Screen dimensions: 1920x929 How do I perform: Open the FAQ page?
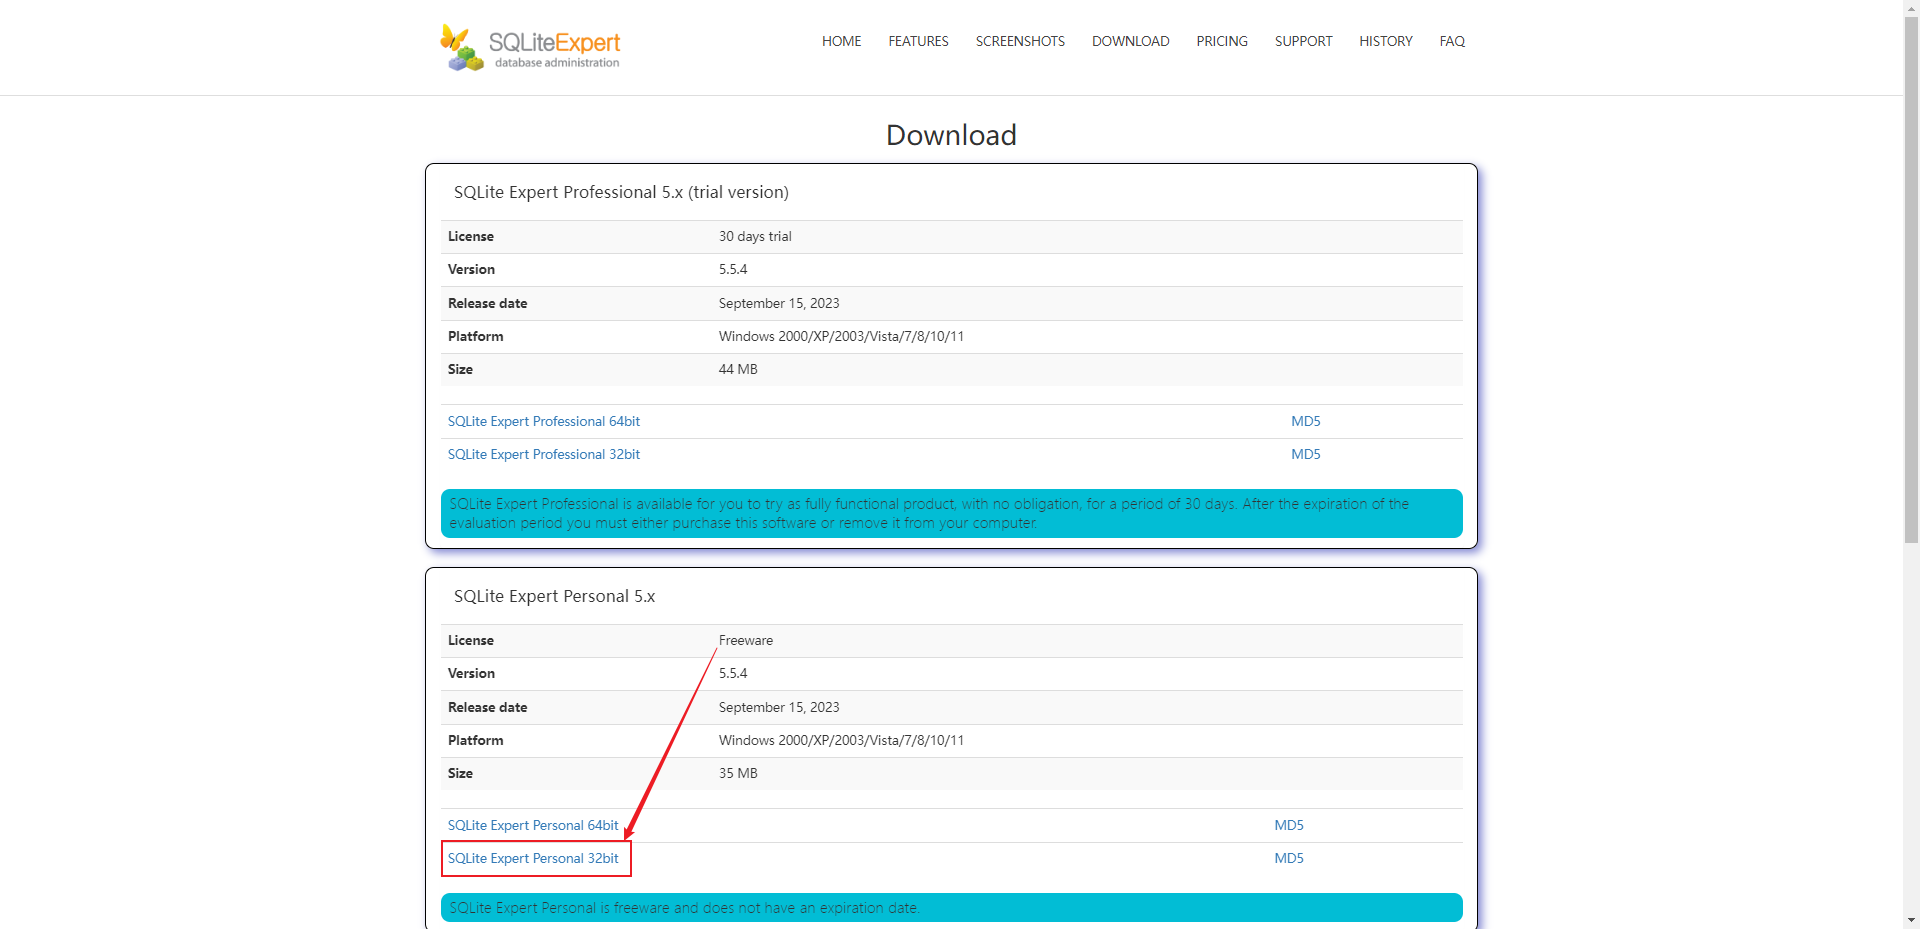(1452, 41)
